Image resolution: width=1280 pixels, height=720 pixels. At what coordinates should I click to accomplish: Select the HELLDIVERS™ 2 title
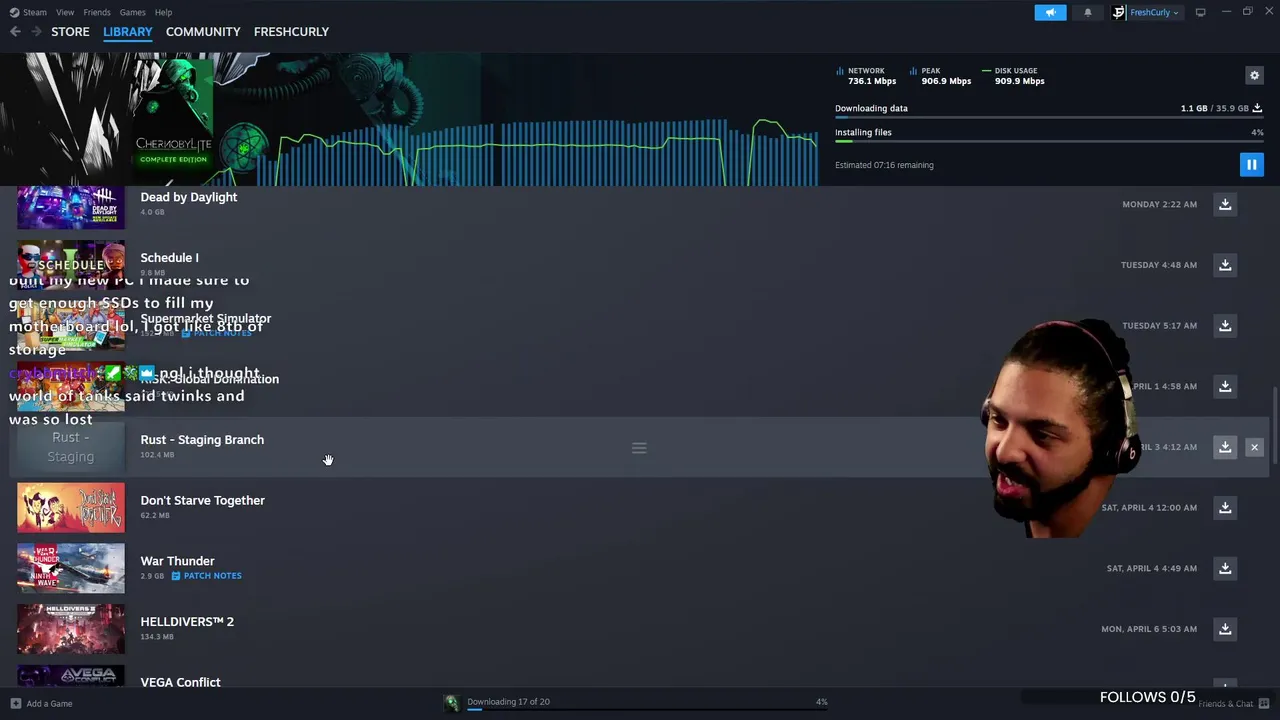tap(187, 622)
